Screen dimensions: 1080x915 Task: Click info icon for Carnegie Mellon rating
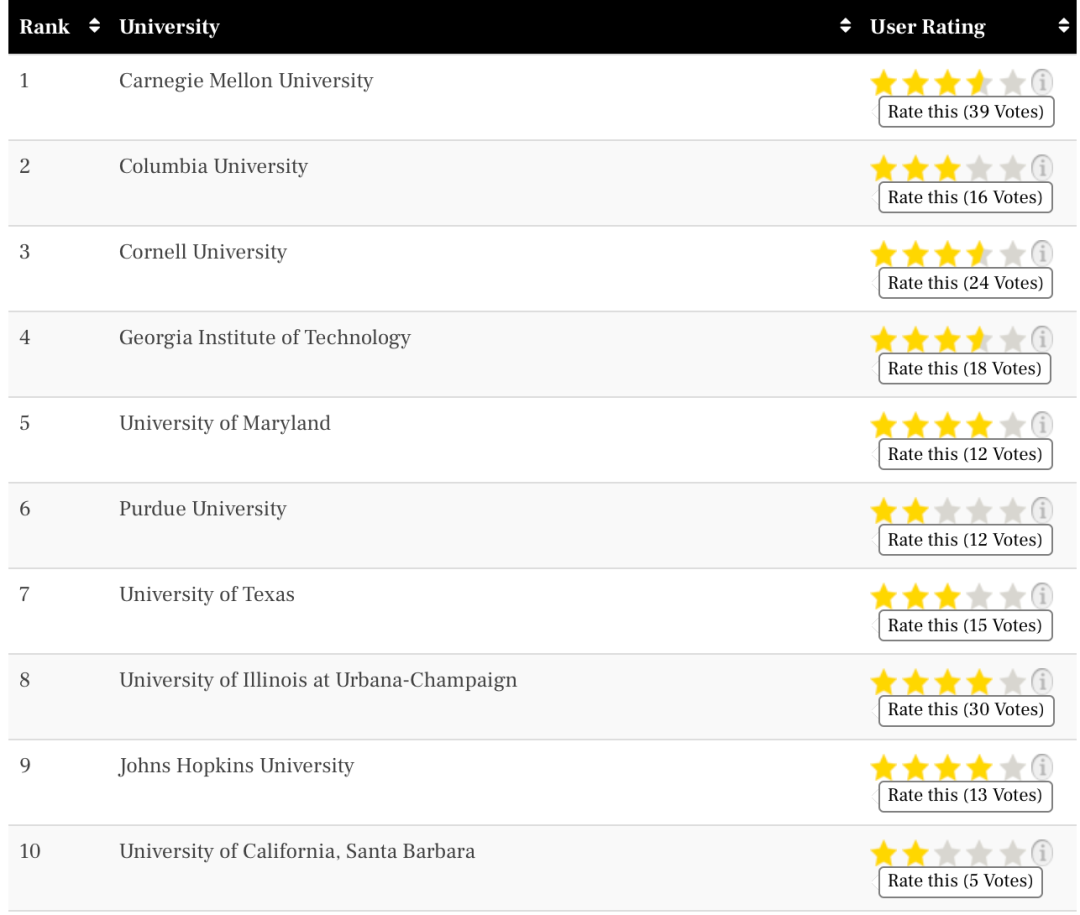pos(1042,82)
